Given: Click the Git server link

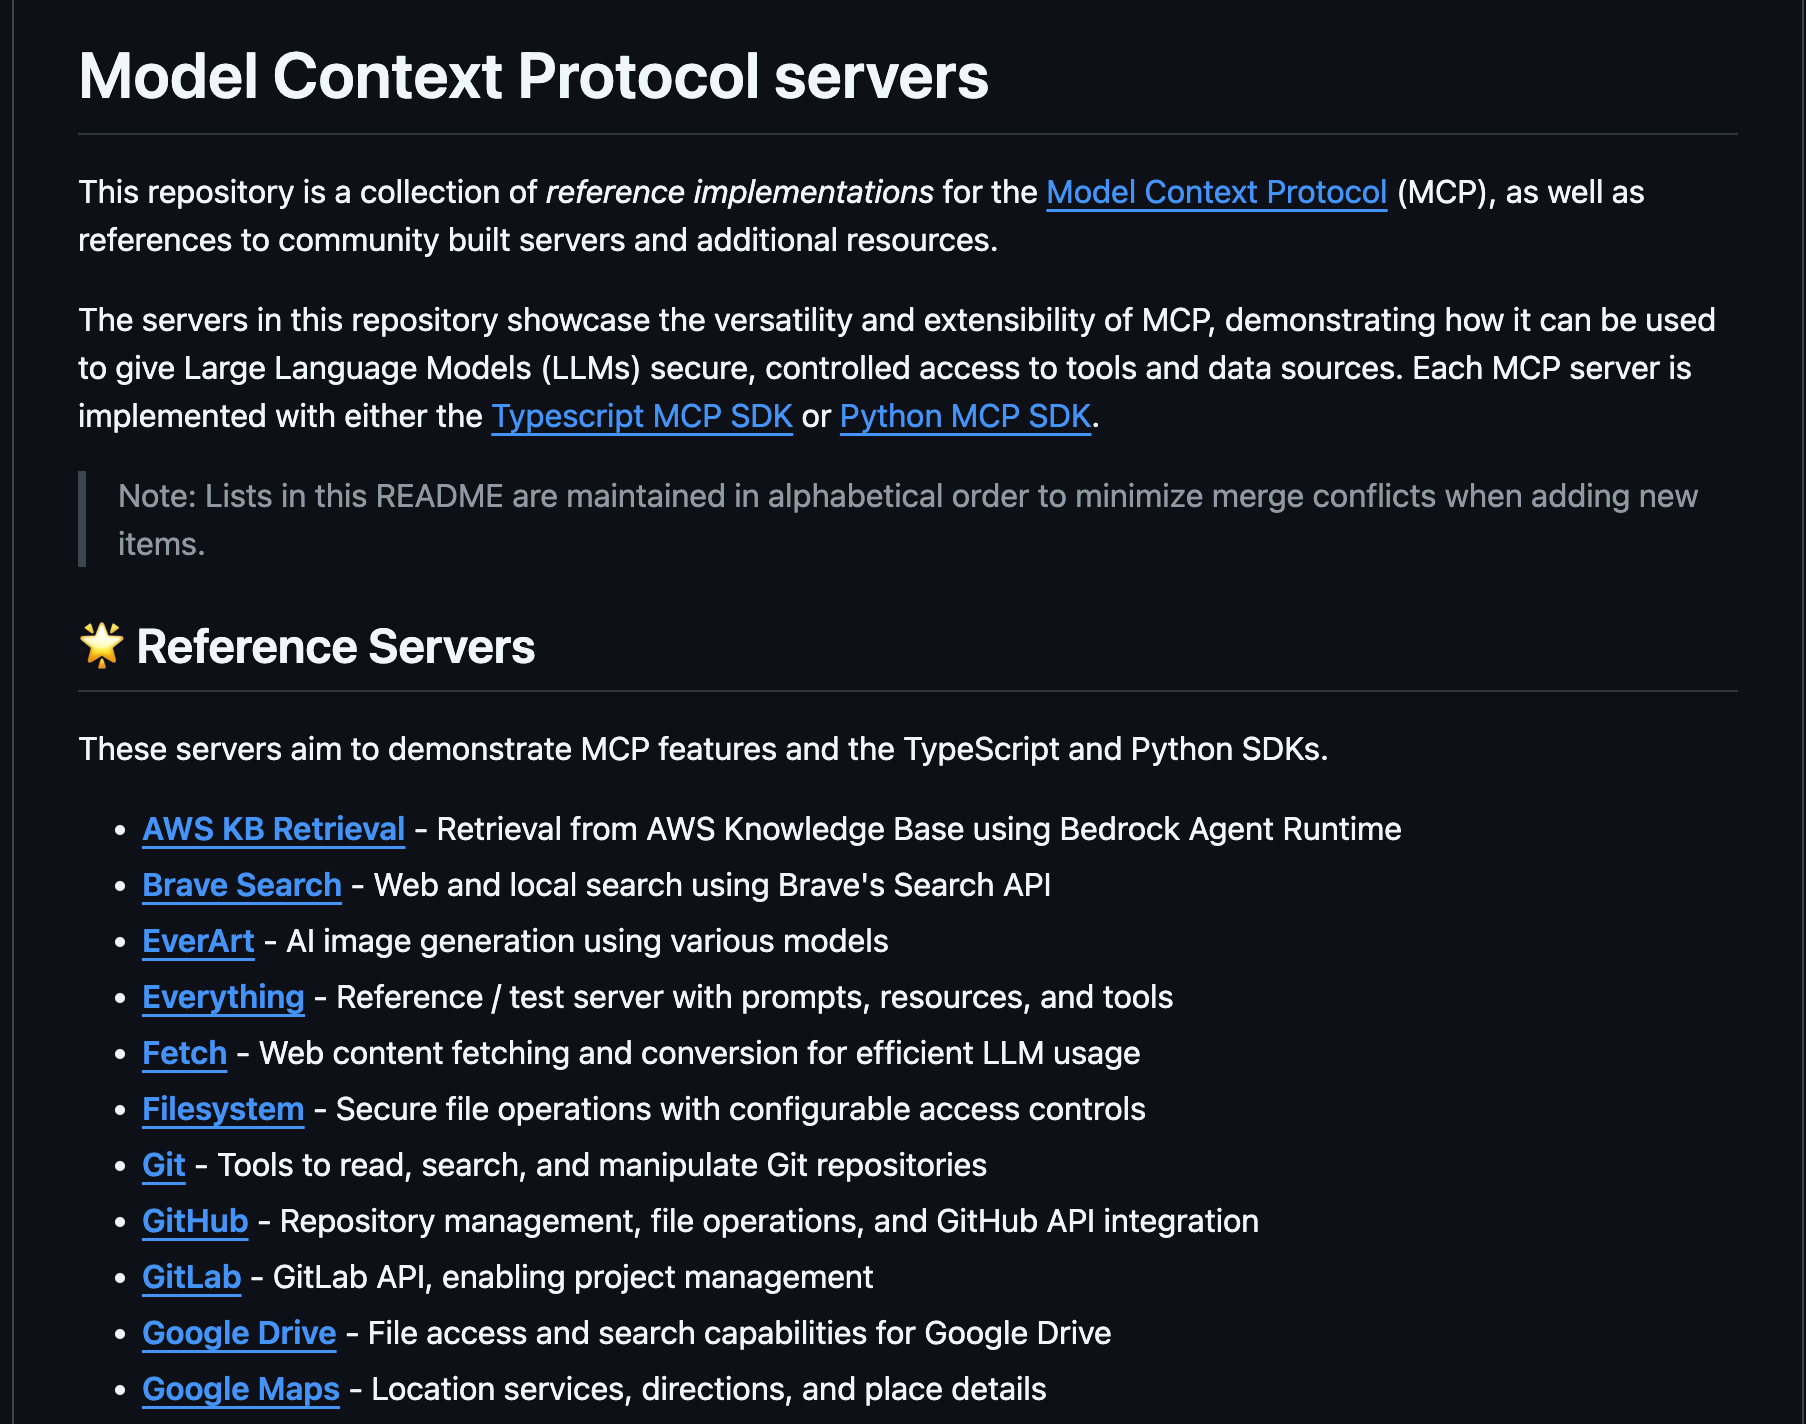Looking at the screenshot, I should 164,1165.
